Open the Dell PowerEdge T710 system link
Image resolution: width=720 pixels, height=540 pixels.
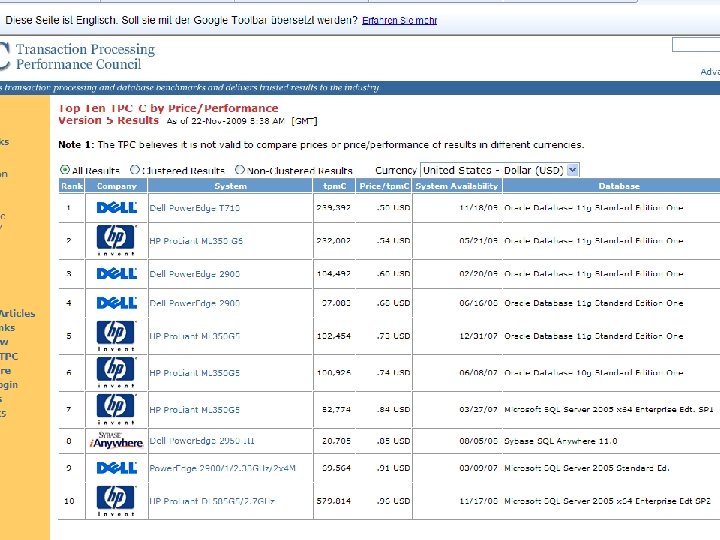click(x=195, y=208)
